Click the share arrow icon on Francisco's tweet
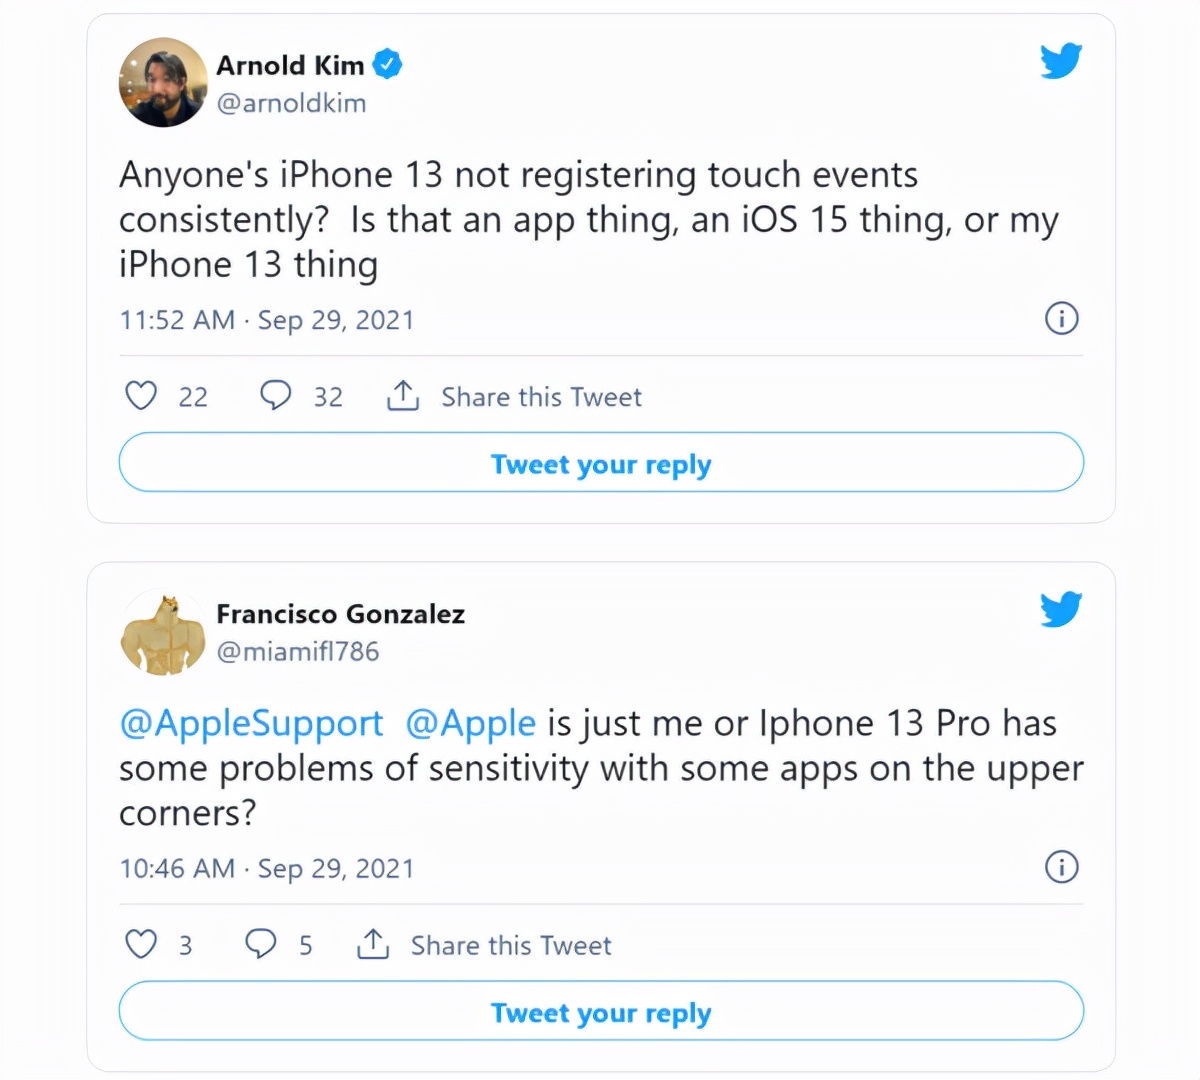 tap(372, 943)
